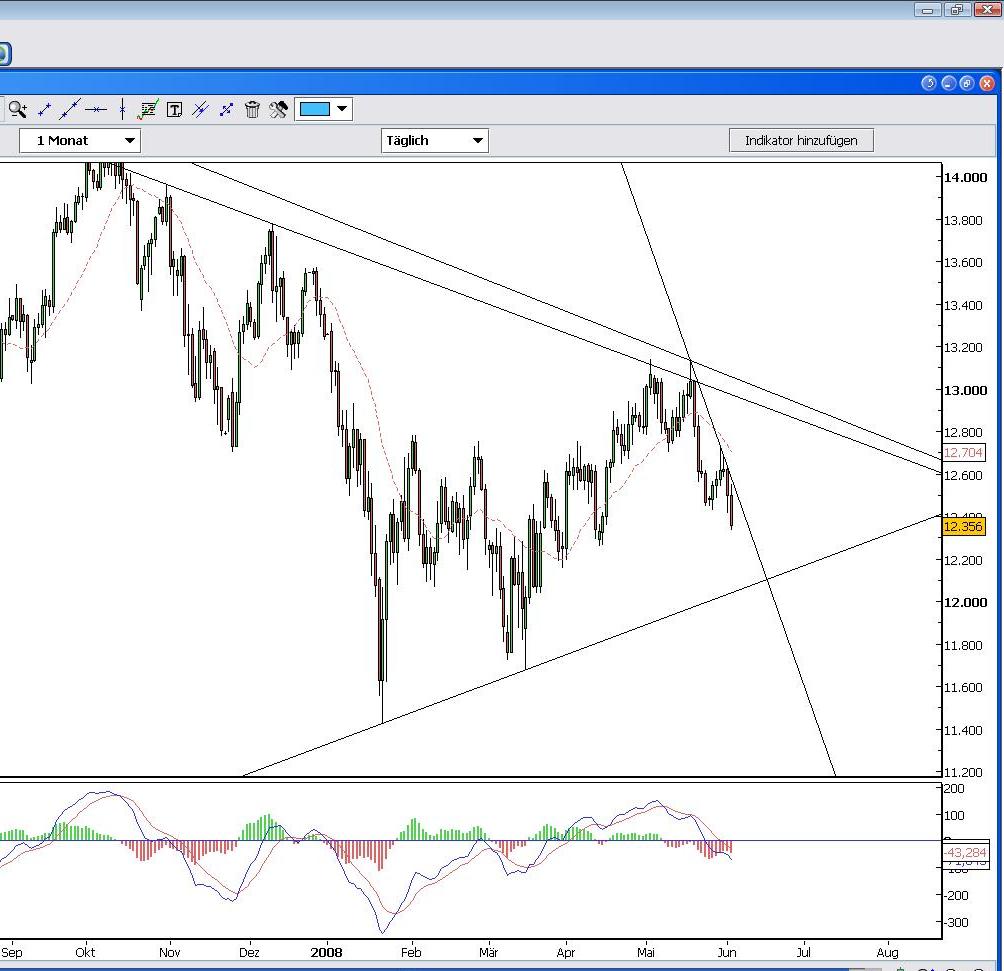Delete drawings with the trash can icon

(x=252, y=110)
